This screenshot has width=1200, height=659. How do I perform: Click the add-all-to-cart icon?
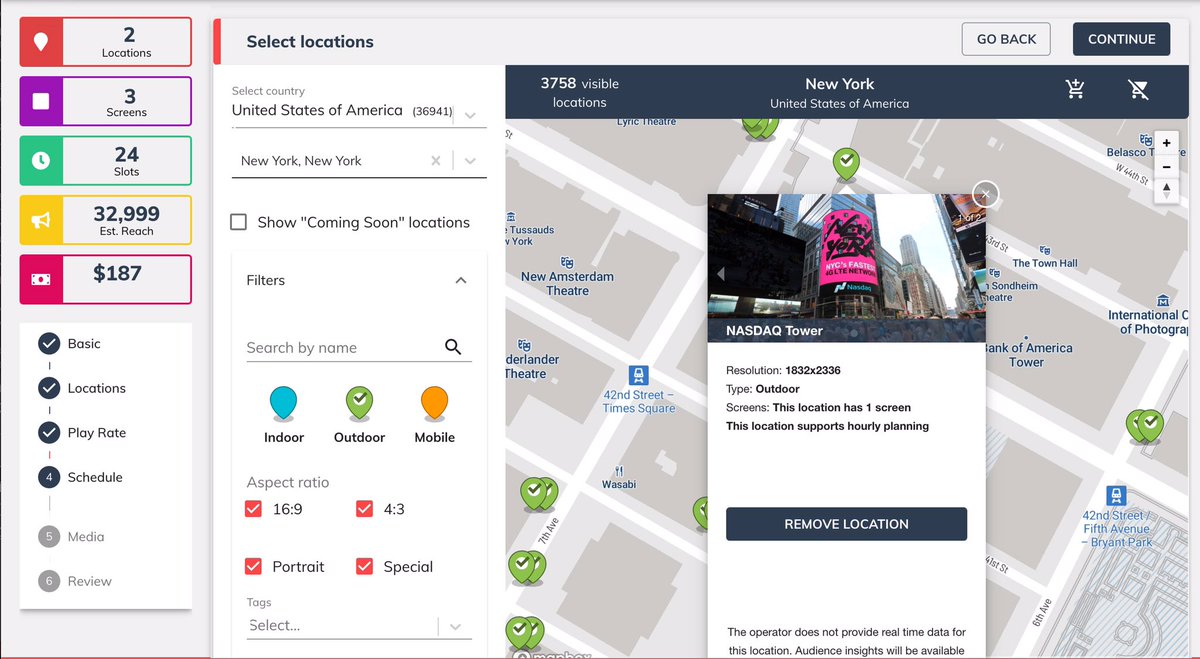1076,89
